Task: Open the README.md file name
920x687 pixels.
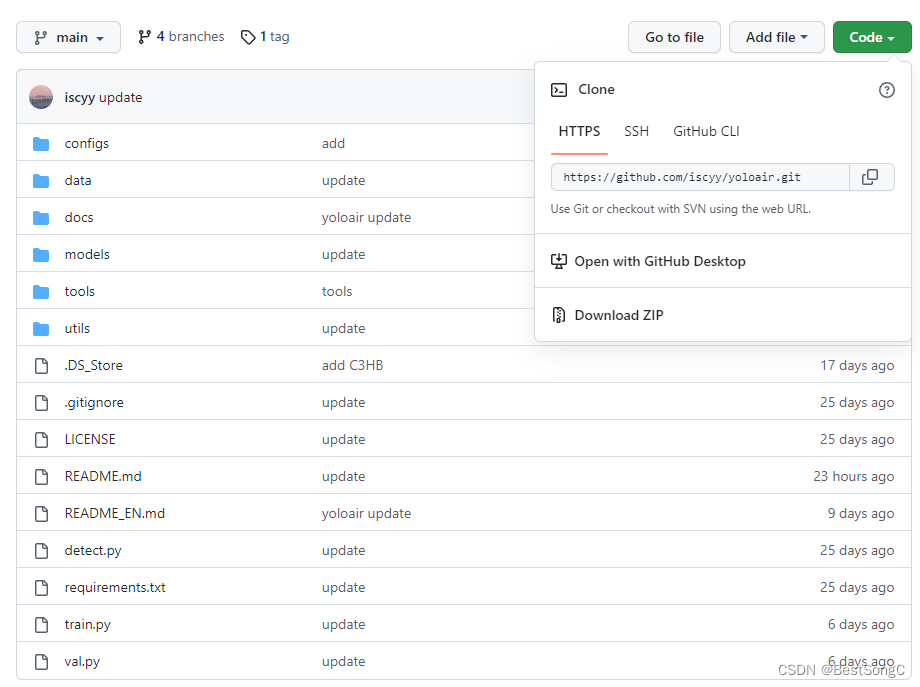Action: click(x=103, y=476)
